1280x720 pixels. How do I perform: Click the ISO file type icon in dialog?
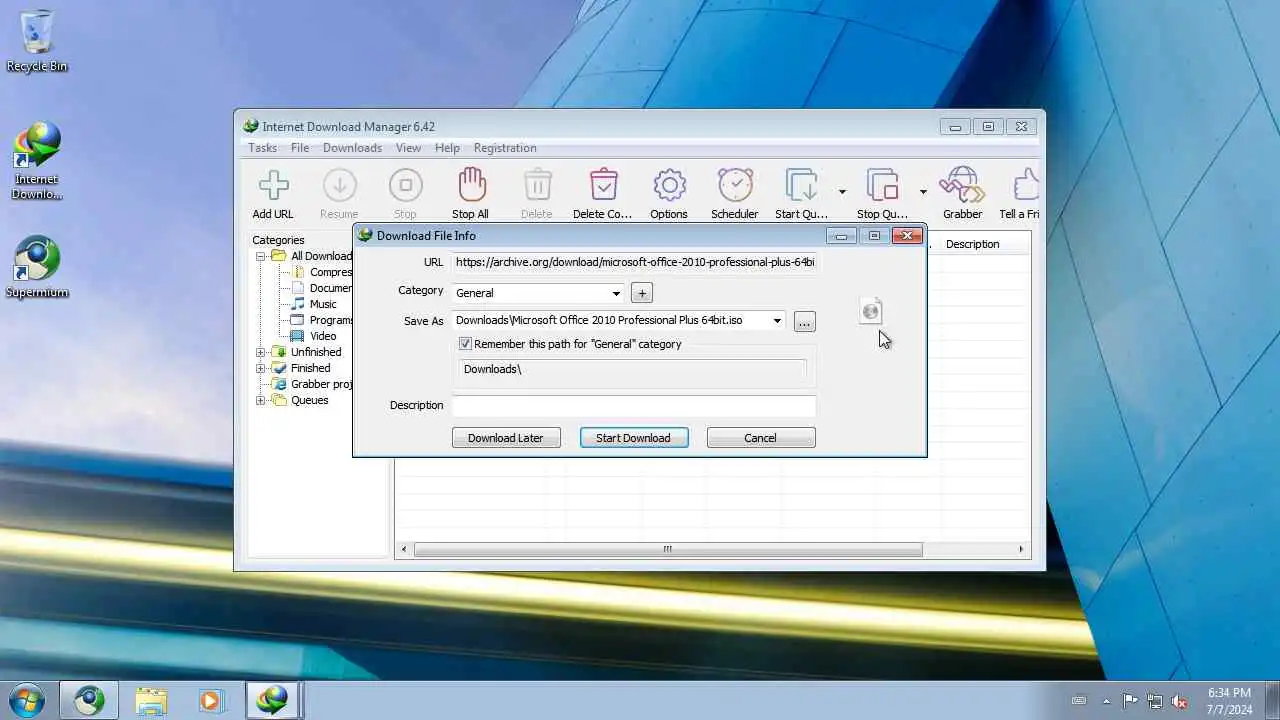pyautogui.click(x=871, y=311)
